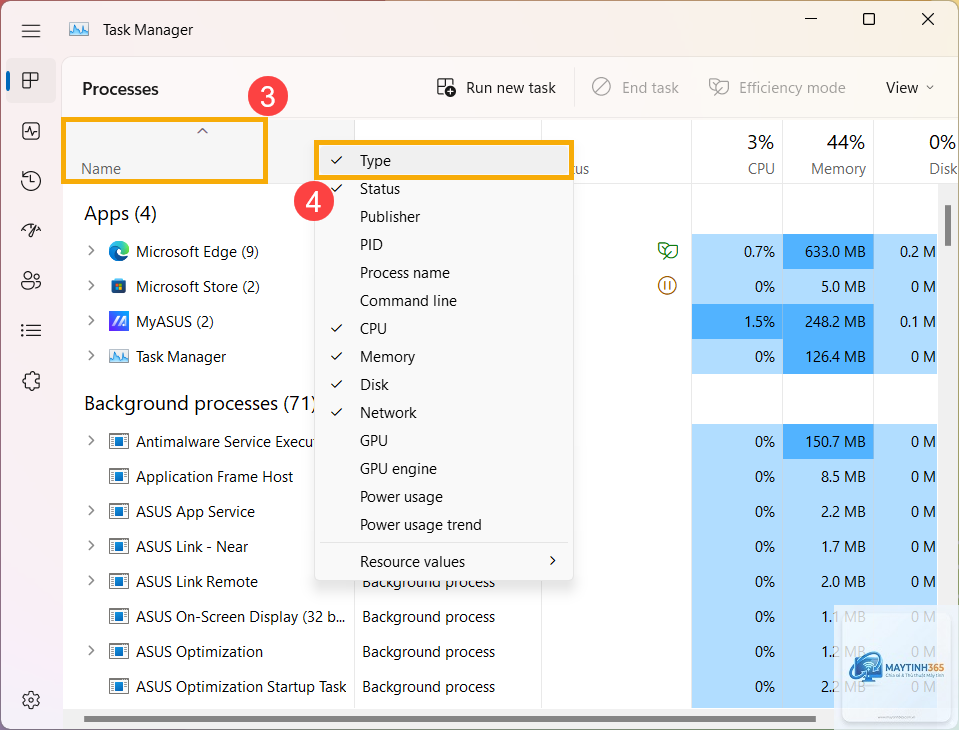Screen dimensions: 959x730
Task: Uncheck the CPU column option
Action: coord(444,328)
